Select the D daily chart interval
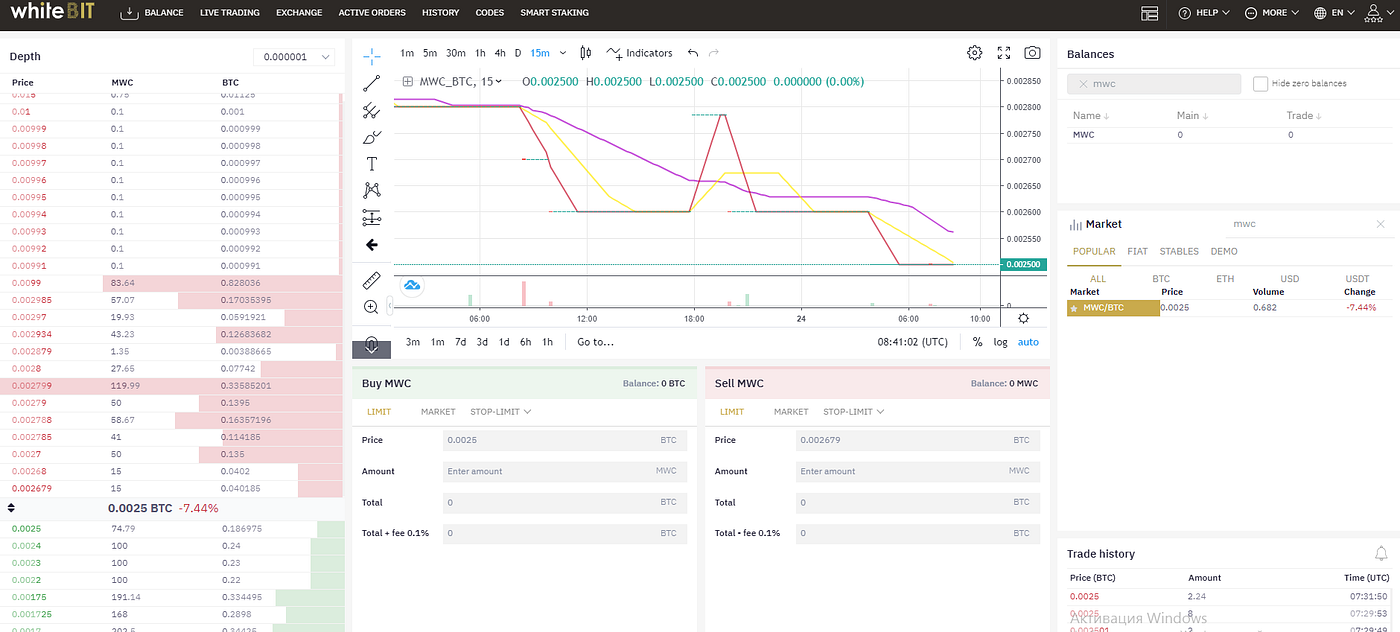1400x632 pixels. (x=517, y=53)
